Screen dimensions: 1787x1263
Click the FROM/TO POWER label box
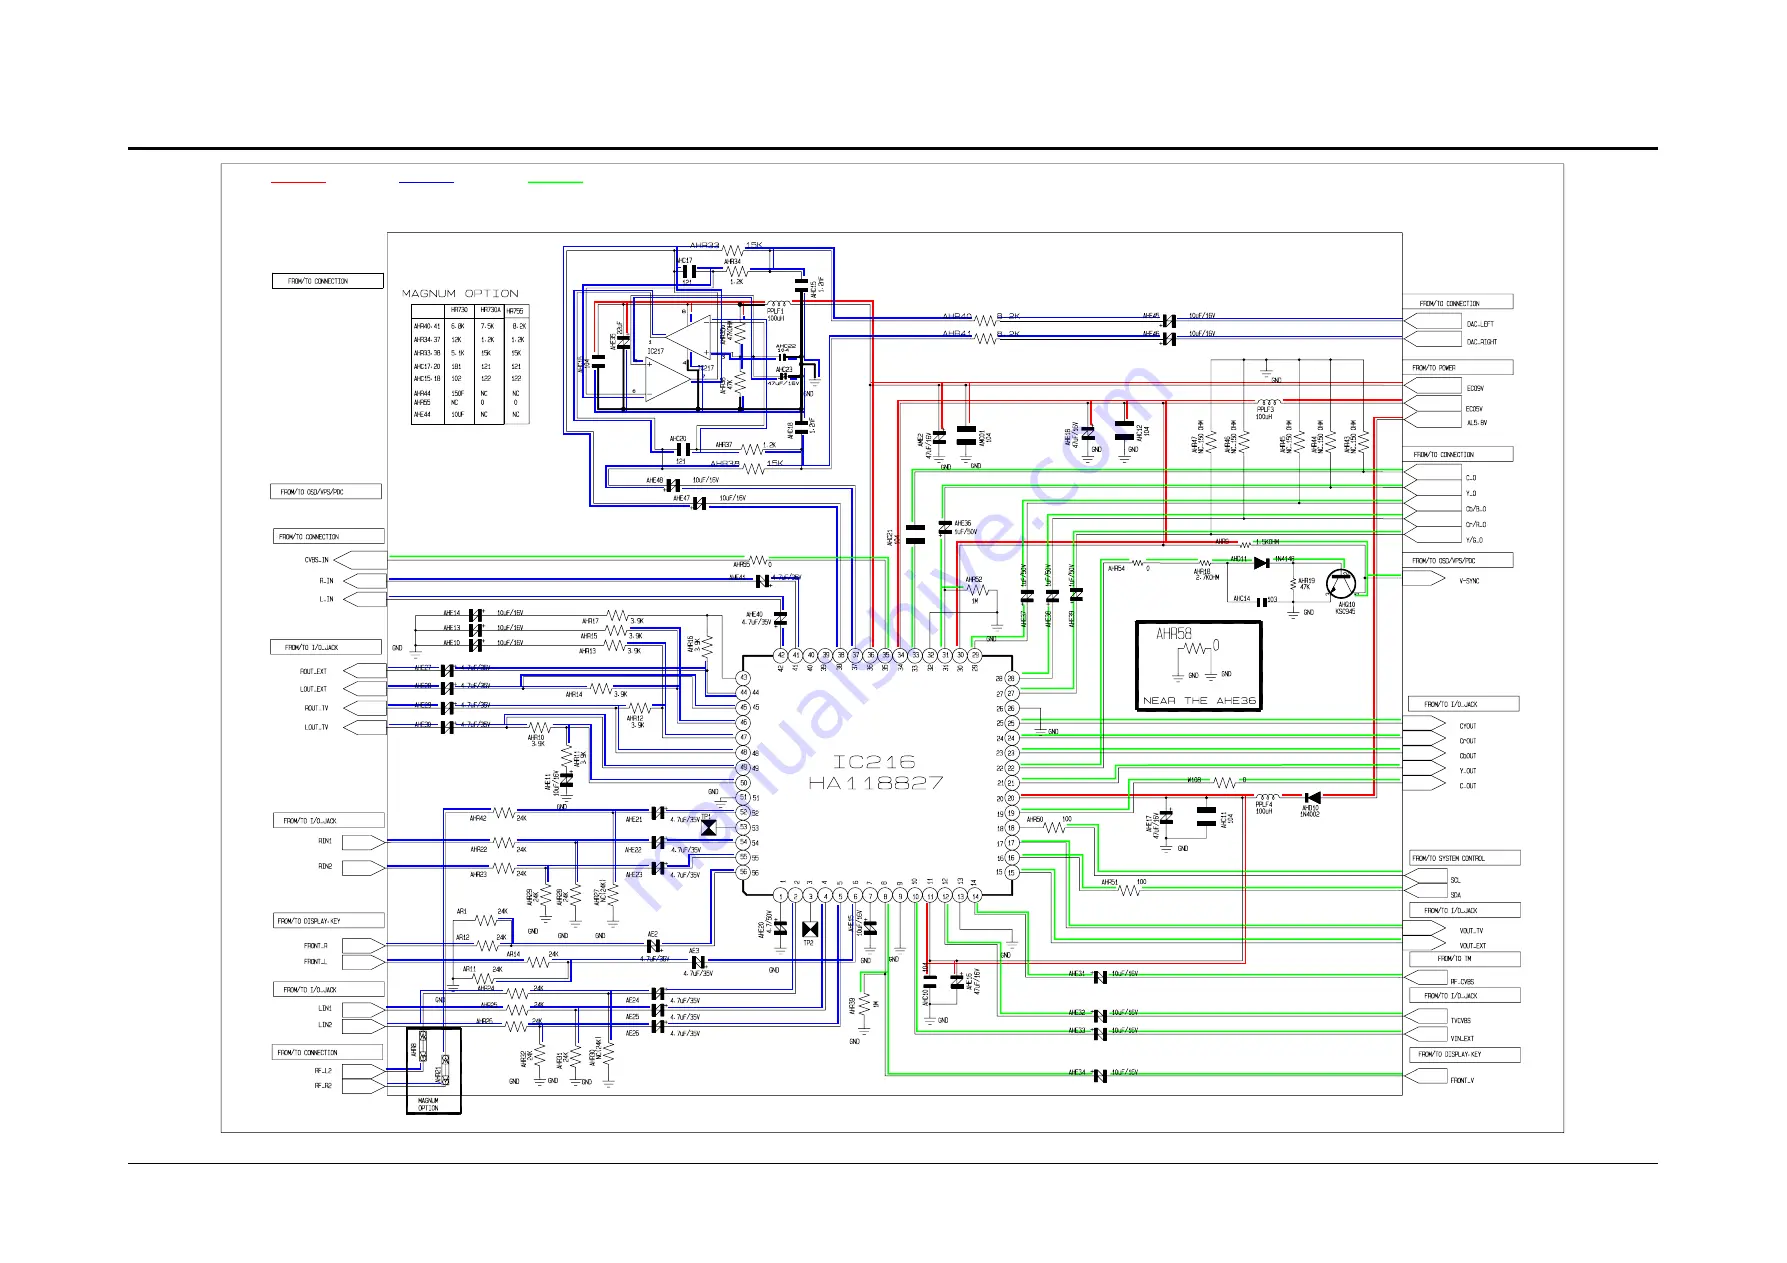[x=1459, y=367]
